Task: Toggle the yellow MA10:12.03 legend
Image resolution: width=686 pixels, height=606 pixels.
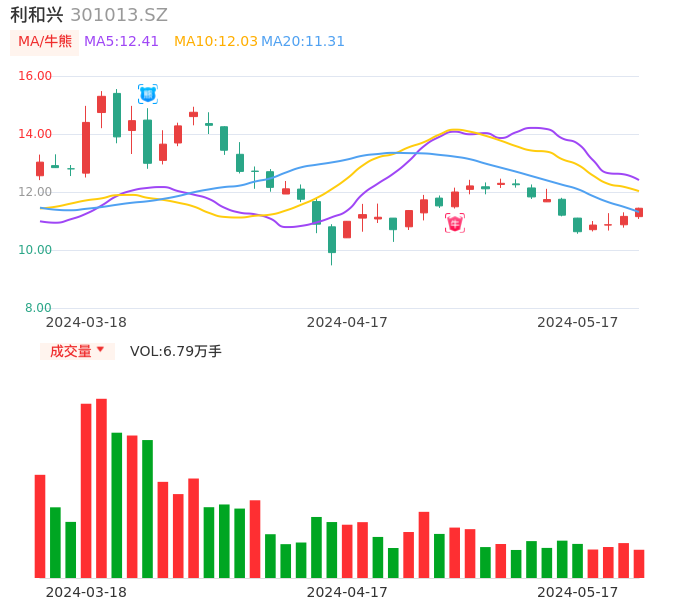Action: (216, 42)
